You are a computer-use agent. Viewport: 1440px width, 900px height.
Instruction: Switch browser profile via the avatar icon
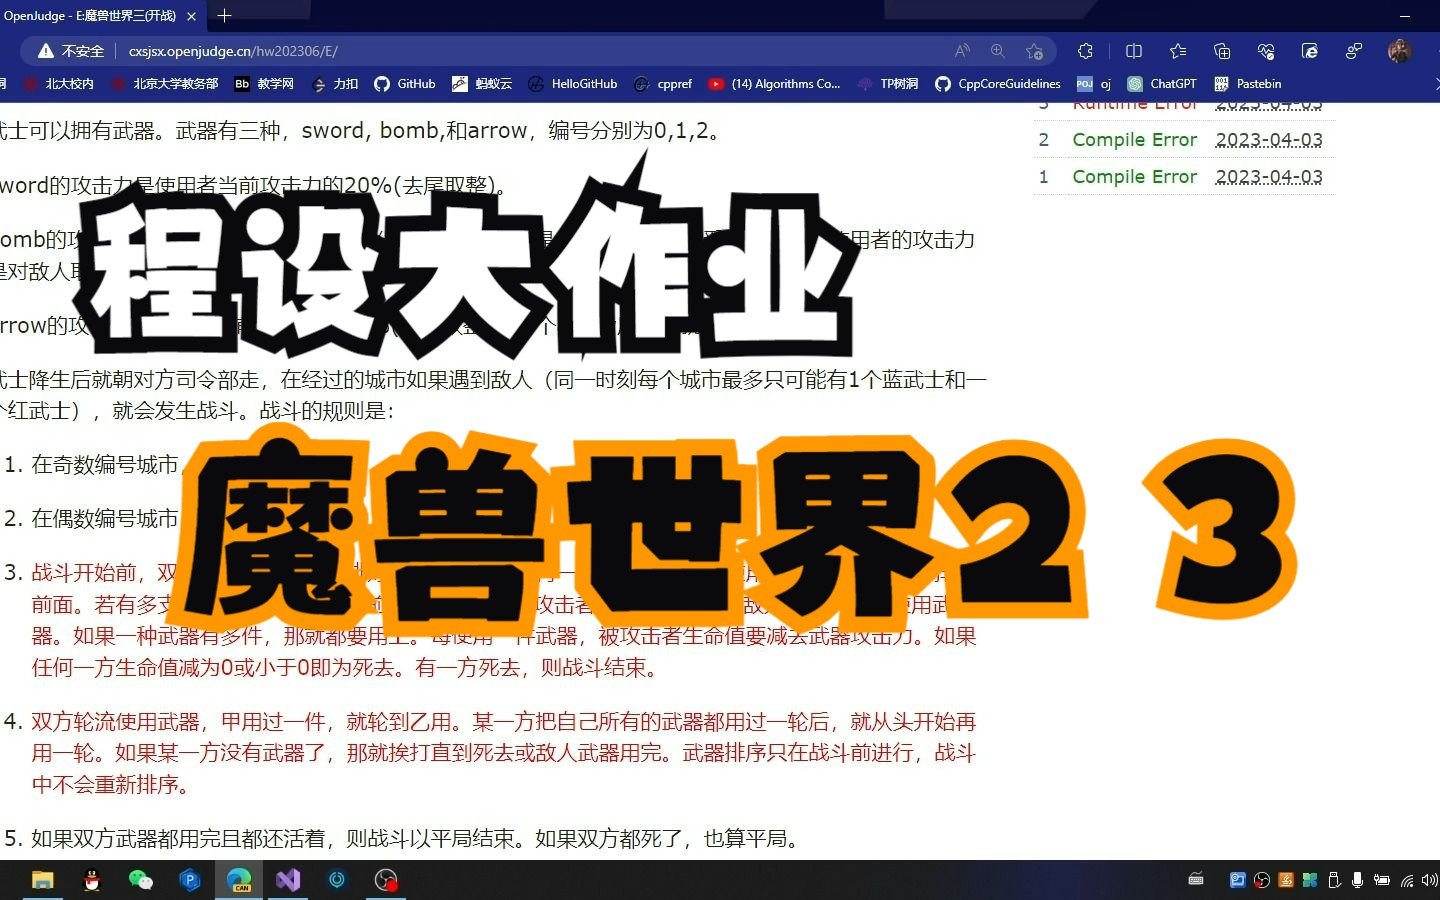coord(1398,51)
